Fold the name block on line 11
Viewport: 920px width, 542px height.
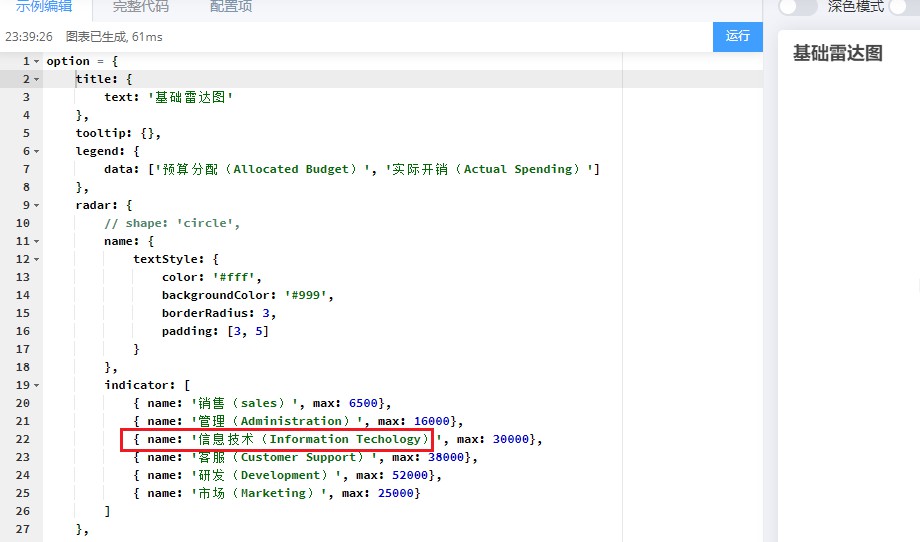[36, 241]
